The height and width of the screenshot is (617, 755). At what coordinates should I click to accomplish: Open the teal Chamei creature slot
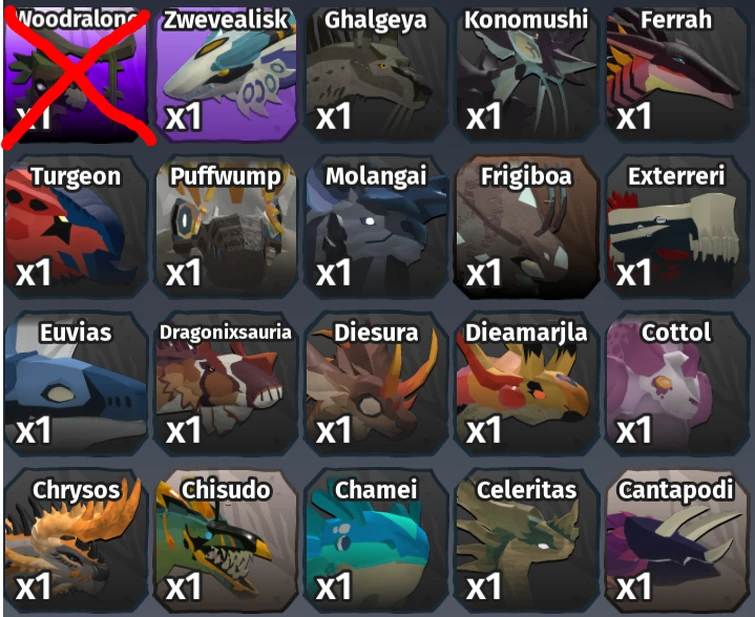coord(377,540)
